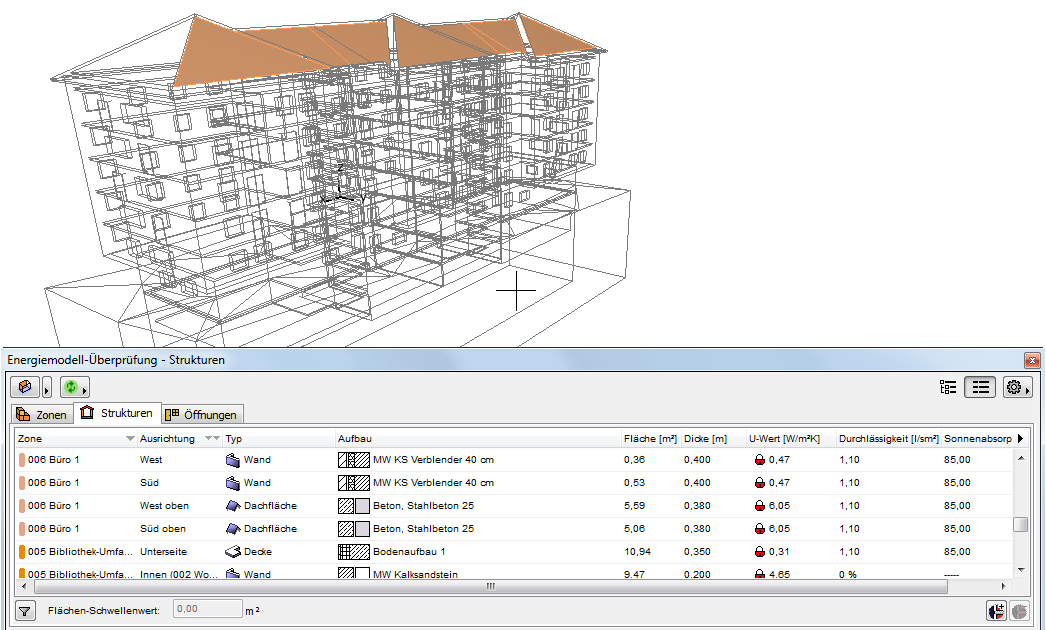Toggle the flat list view mode
This screenshot has width=1046, height=630.
point(979,387)
